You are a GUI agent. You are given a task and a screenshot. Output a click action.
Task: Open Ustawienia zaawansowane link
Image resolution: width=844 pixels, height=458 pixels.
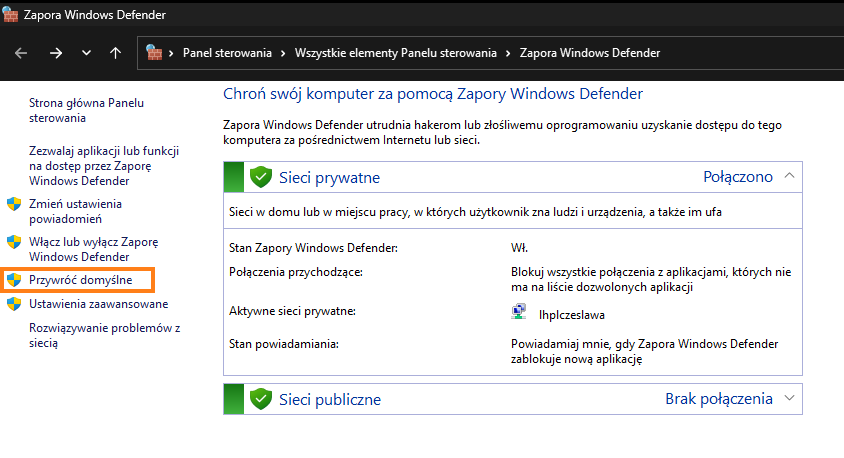pyautogui.click(x=99, y=304)
